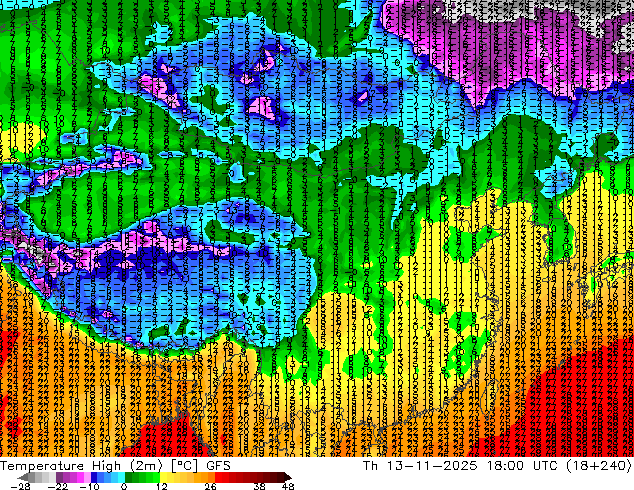Screen dimensions: 634x490
Task: Click the '0' legend label
Action: click(x=124, y=486)
